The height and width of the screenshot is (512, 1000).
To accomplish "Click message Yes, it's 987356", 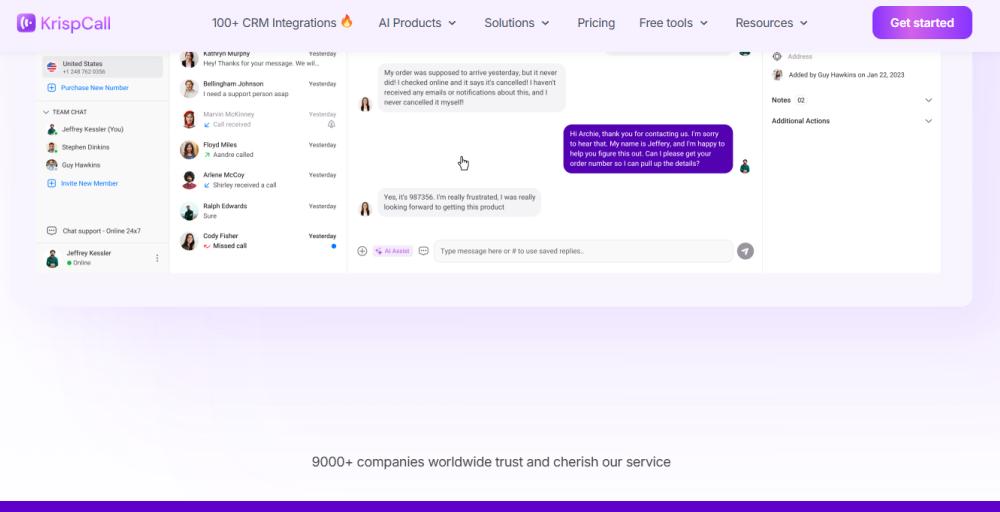I will (459, 202).
